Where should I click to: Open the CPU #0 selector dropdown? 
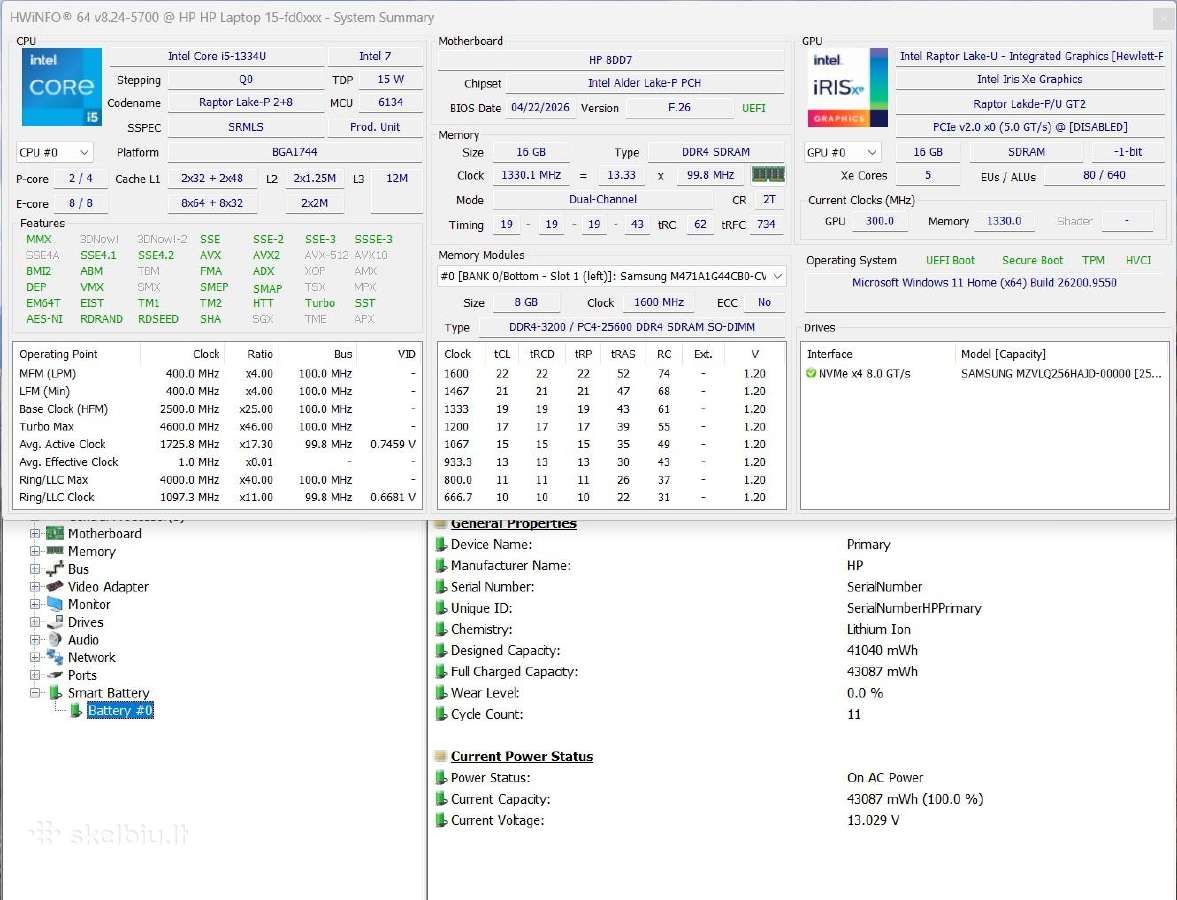tap(54, 152)
